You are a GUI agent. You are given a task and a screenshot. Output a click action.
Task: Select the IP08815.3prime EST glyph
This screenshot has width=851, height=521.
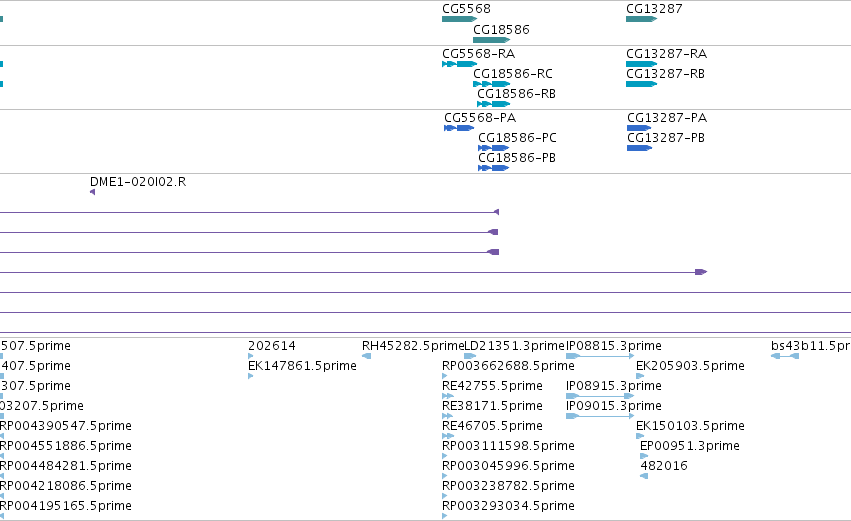(x=600, y=357)
